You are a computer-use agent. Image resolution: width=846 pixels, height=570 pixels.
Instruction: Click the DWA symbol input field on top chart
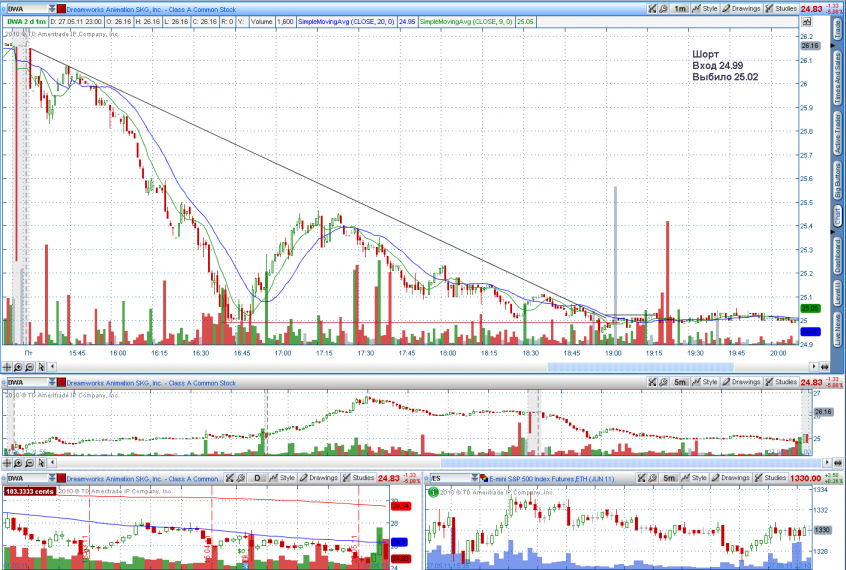(x=25, y=8)
